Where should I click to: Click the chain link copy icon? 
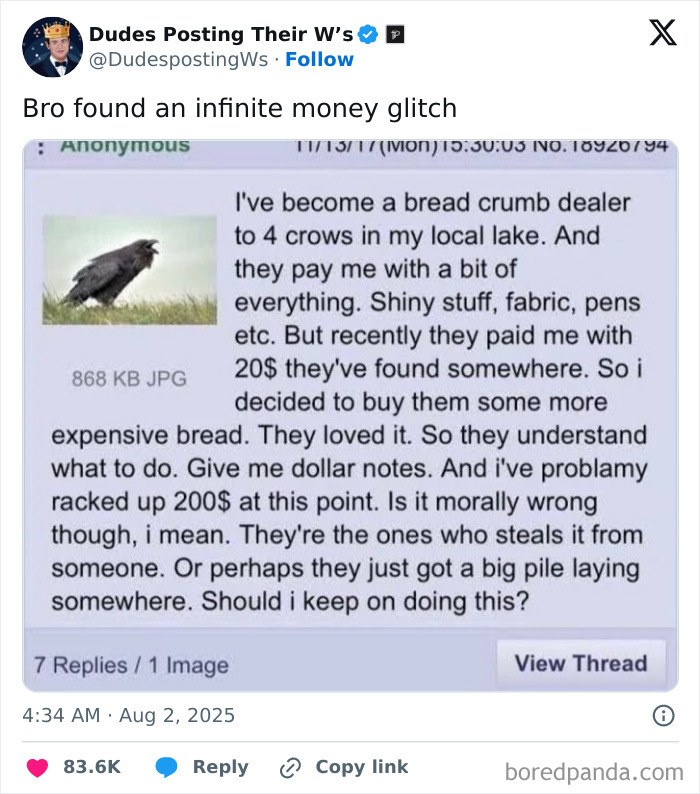[x=291, y=767]
